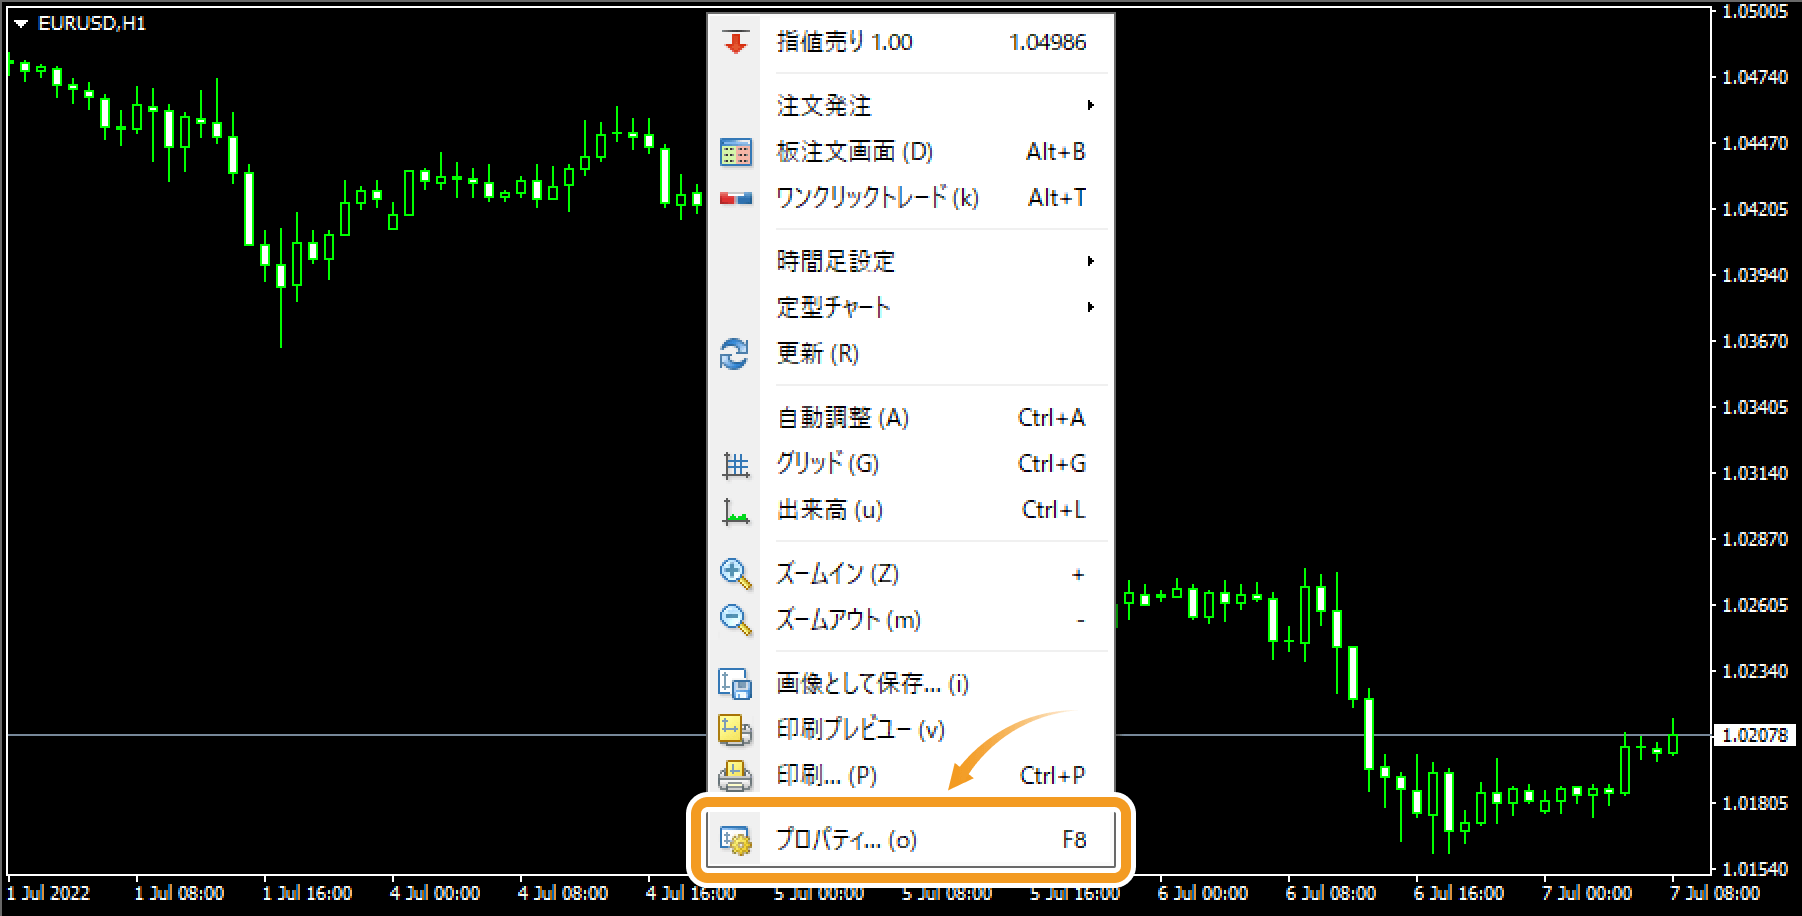Click the 1.01540 price scale label

point(1755,869)
